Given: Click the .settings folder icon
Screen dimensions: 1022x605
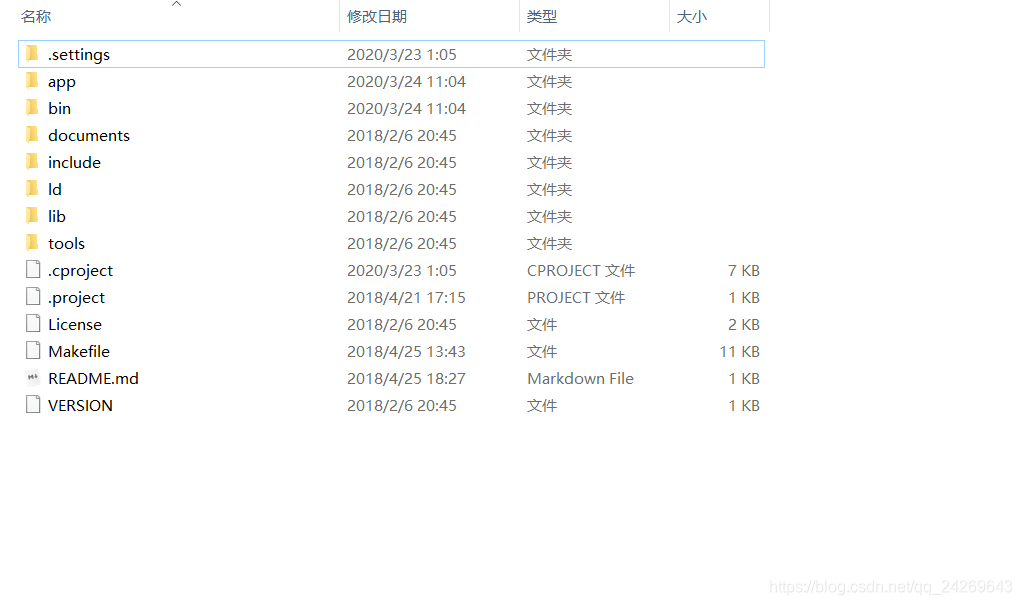Looking at the screenshot, I should point(31,54).
